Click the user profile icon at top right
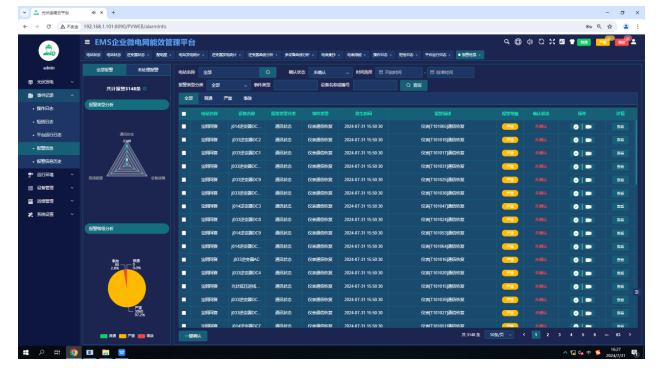Image resolution: width=671 pixels, height=368 pixels. pos(633,42)
